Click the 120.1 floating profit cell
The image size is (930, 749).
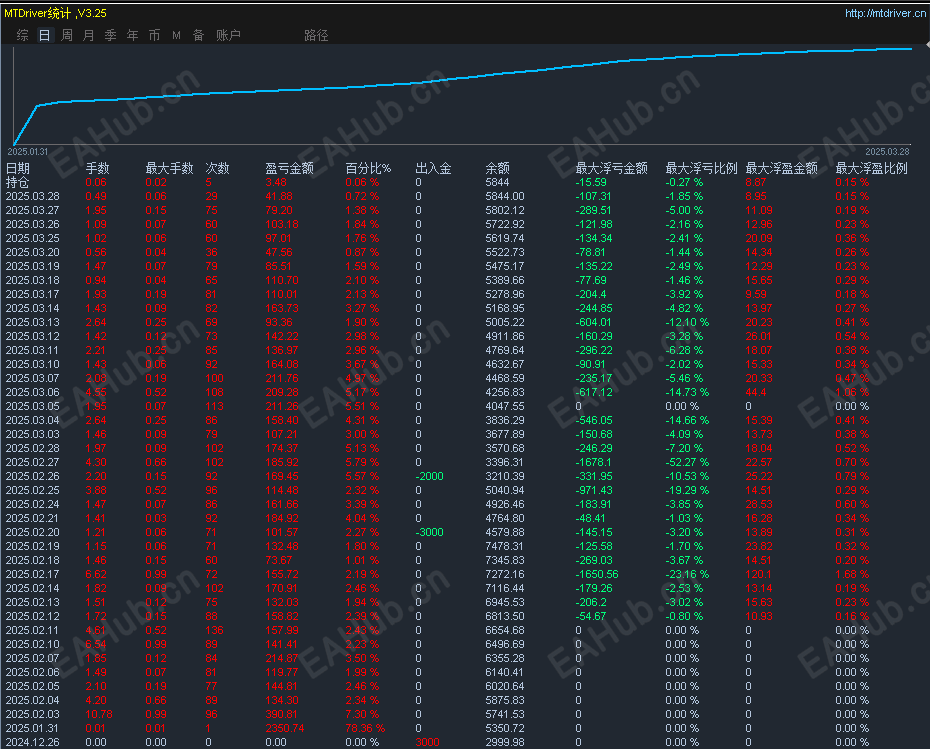coord(759,575)
